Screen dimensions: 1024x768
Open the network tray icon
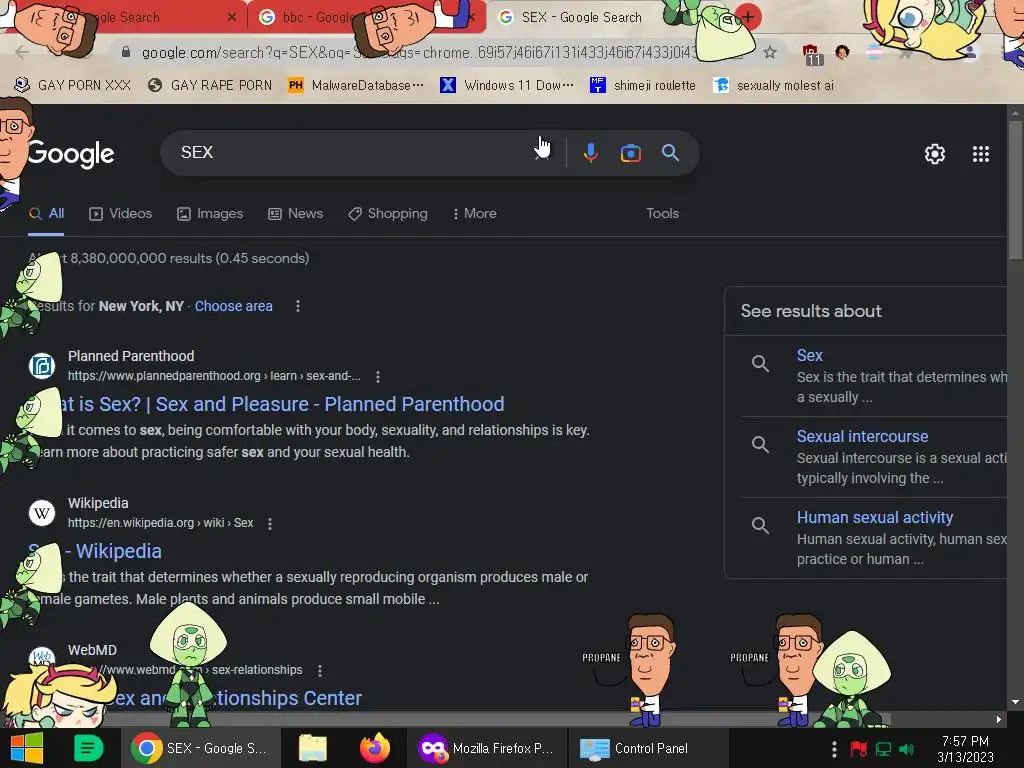(x=883, y=749)
